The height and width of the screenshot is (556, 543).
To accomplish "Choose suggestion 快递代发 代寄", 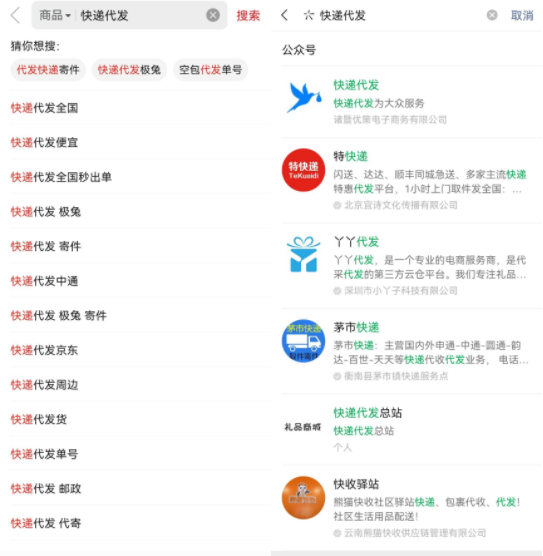I will 140,523.
